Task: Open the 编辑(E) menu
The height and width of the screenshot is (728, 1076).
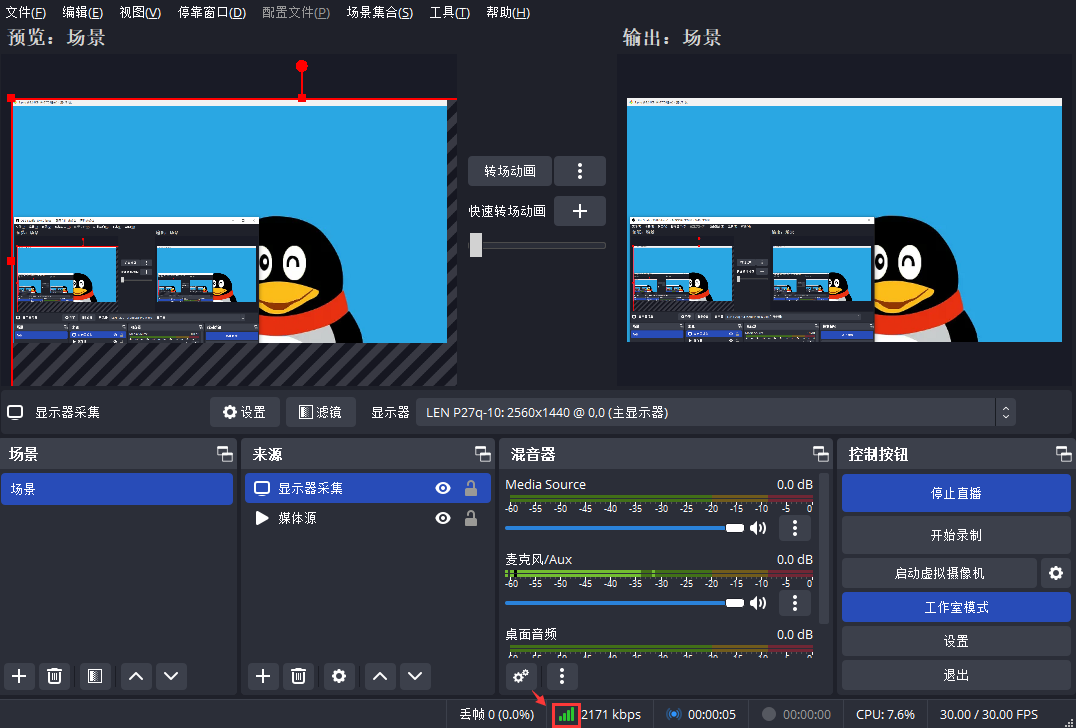Action: pyautogui.click(x=82, y=12)
